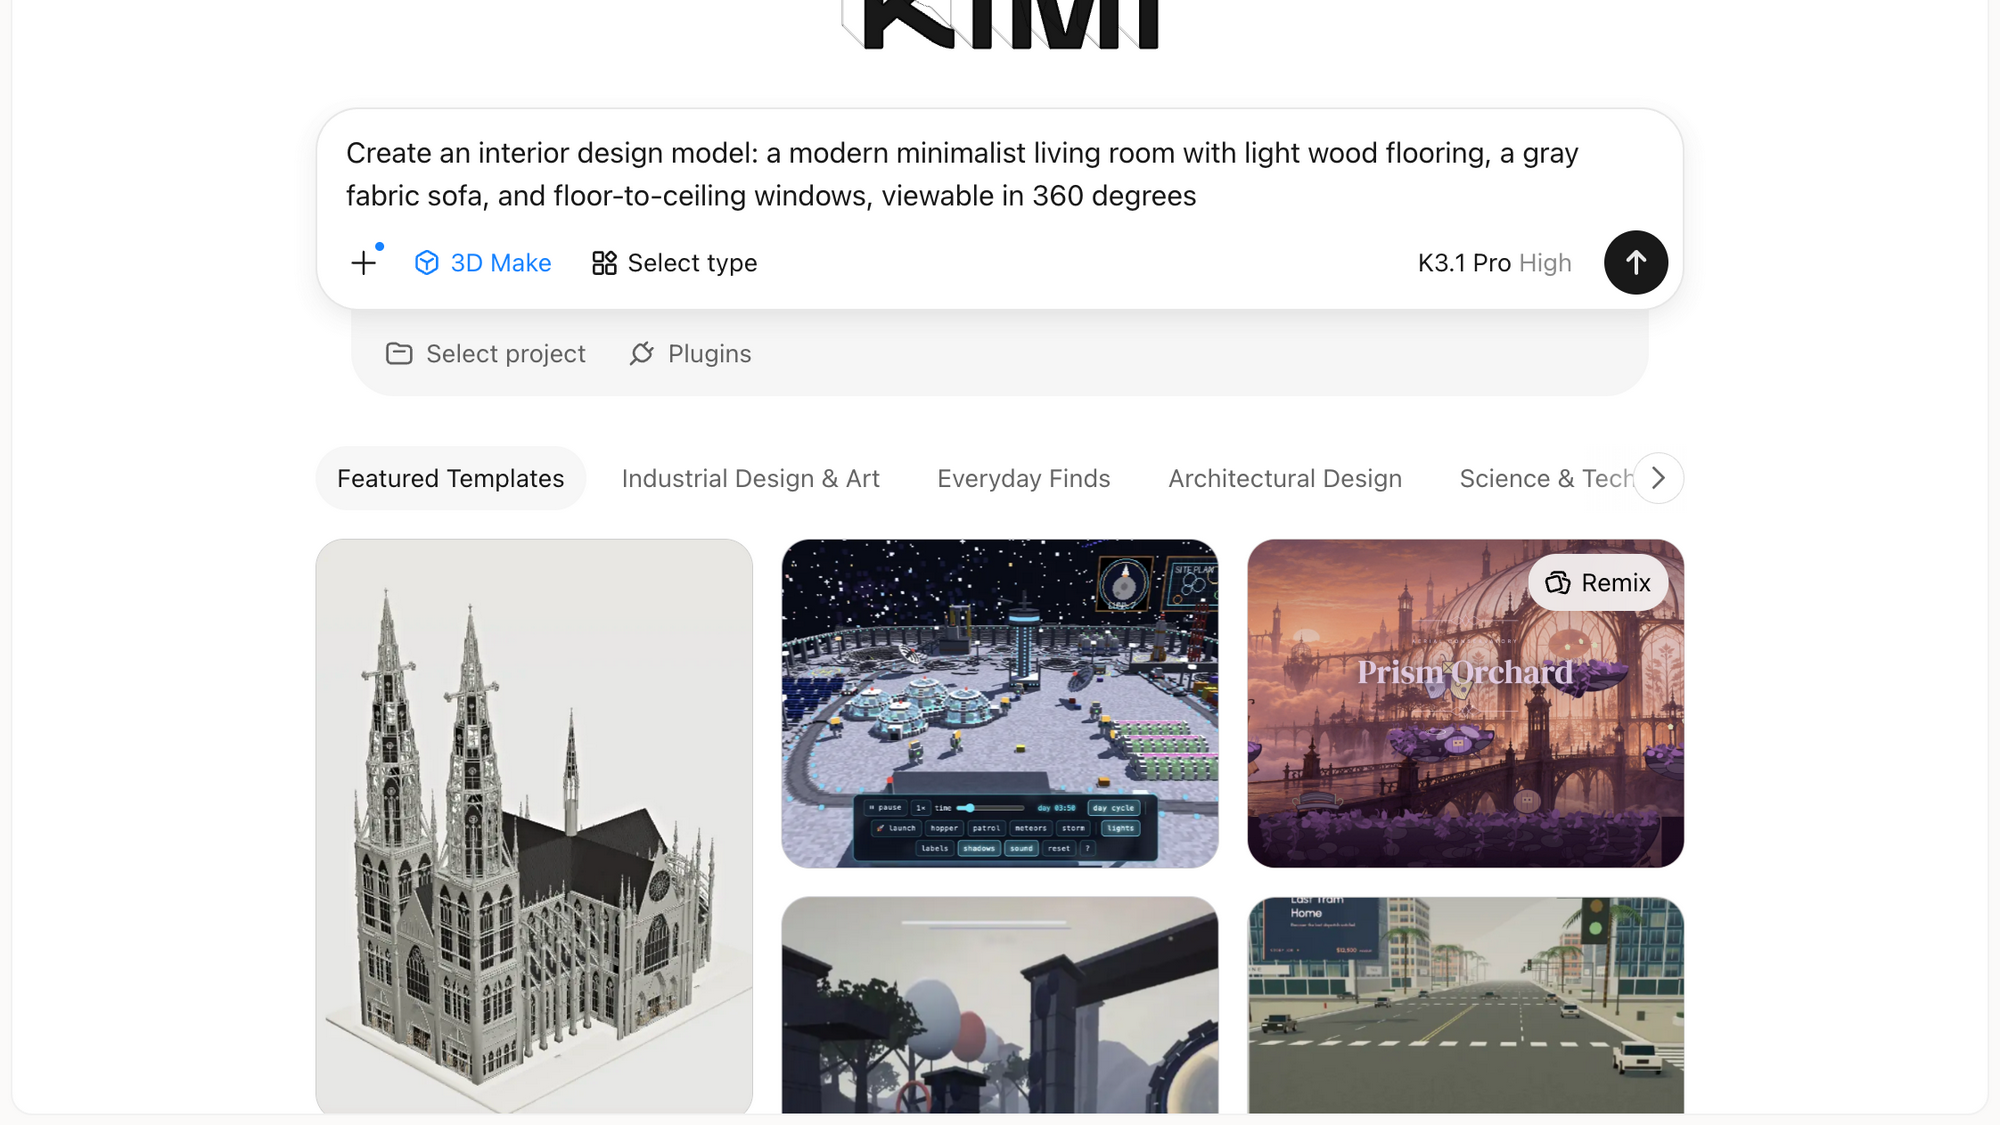Remix the Prism Orchard template
The width and height of the screenshot is (2000, 1125).
point(1598,583)
